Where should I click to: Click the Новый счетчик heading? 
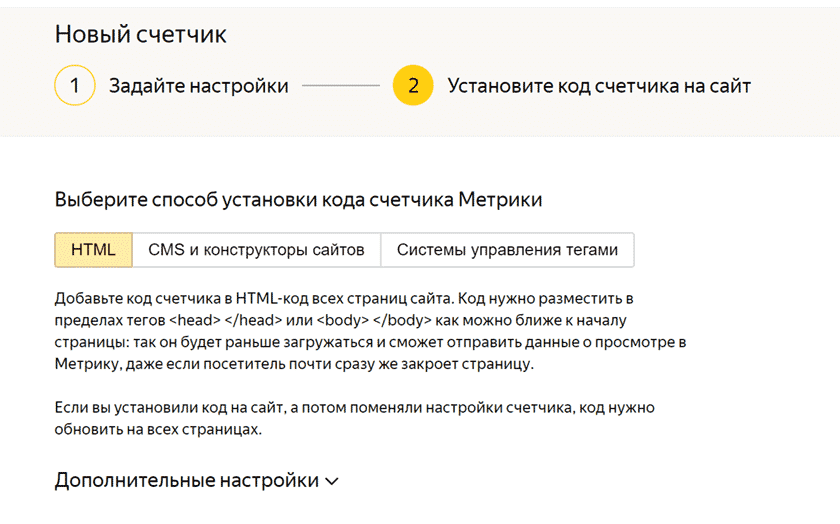click(141, 34)
